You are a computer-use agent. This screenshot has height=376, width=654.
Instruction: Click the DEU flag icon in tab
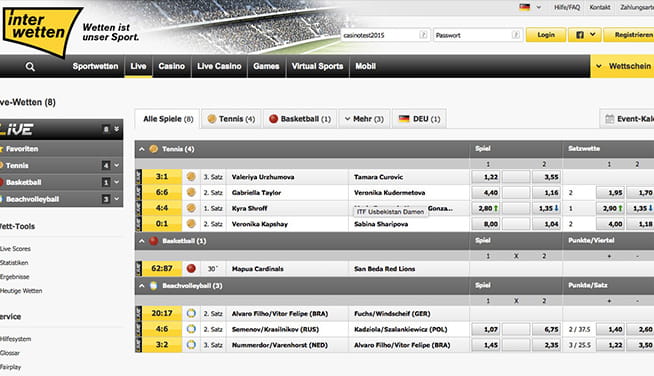coord(404,119)
